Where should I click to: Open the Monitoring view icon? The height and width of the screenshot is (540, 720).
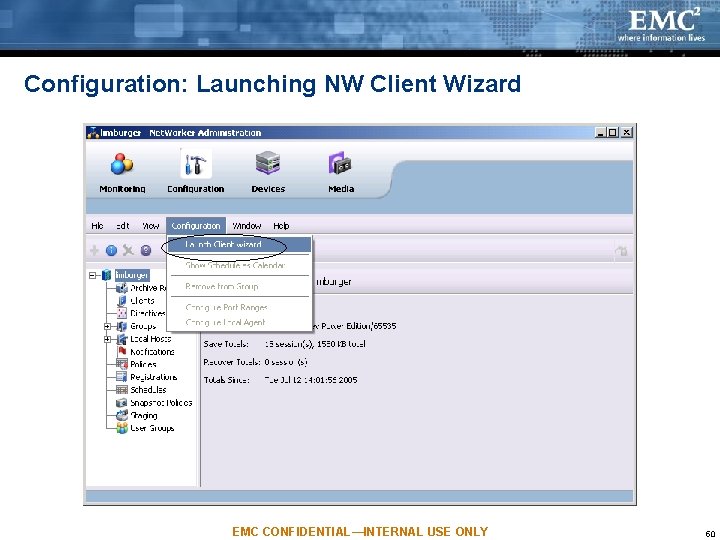click(122, 164)
